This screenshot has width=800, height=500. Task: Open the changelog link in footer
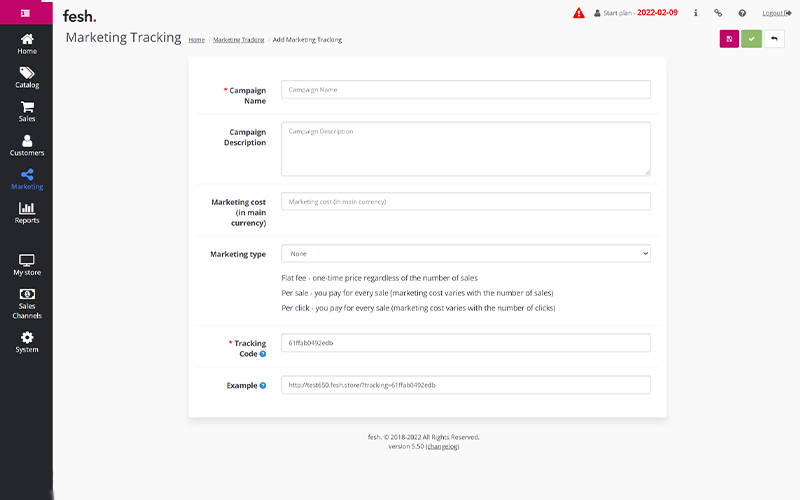(442, 446)
